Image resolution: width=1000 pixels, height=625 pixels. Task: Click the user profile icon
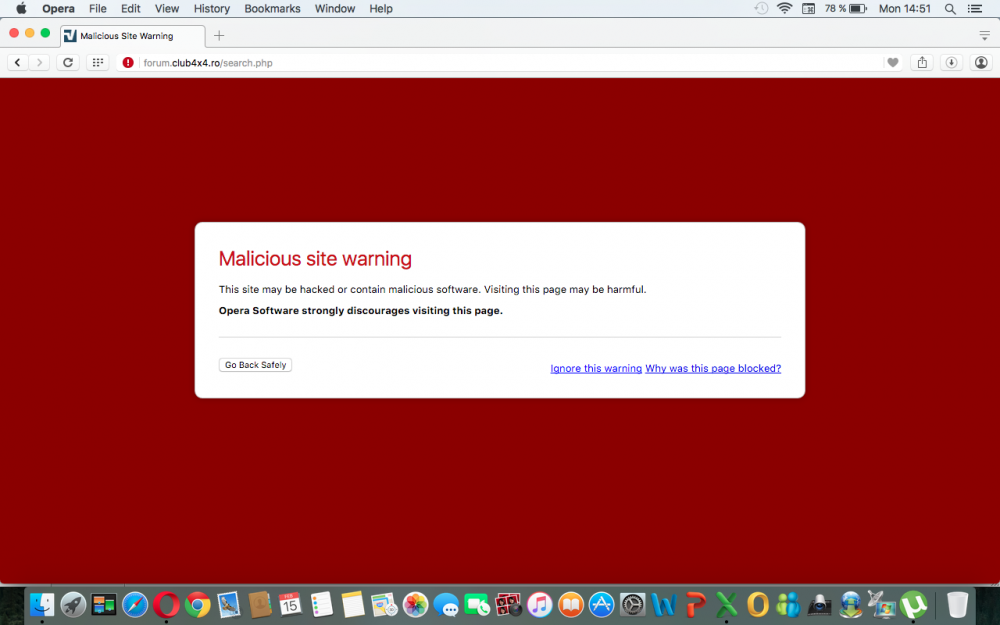coord(981,61)
